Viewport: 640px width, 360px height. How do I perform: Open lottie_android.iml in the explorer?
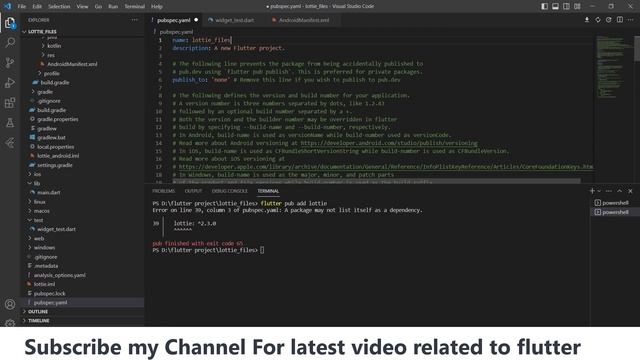coord(58,156)
